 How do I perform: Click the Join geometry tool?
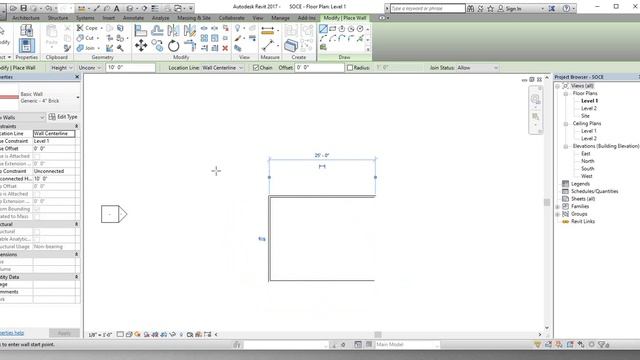click(x=85, y=48)
